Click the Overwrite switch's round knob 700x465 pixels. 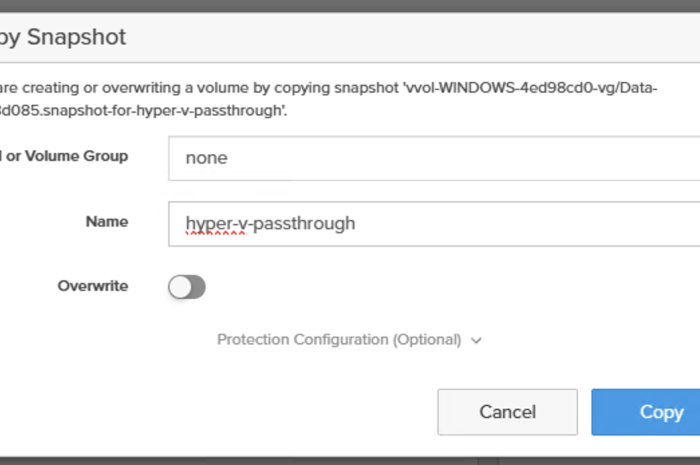pos(180,287)
